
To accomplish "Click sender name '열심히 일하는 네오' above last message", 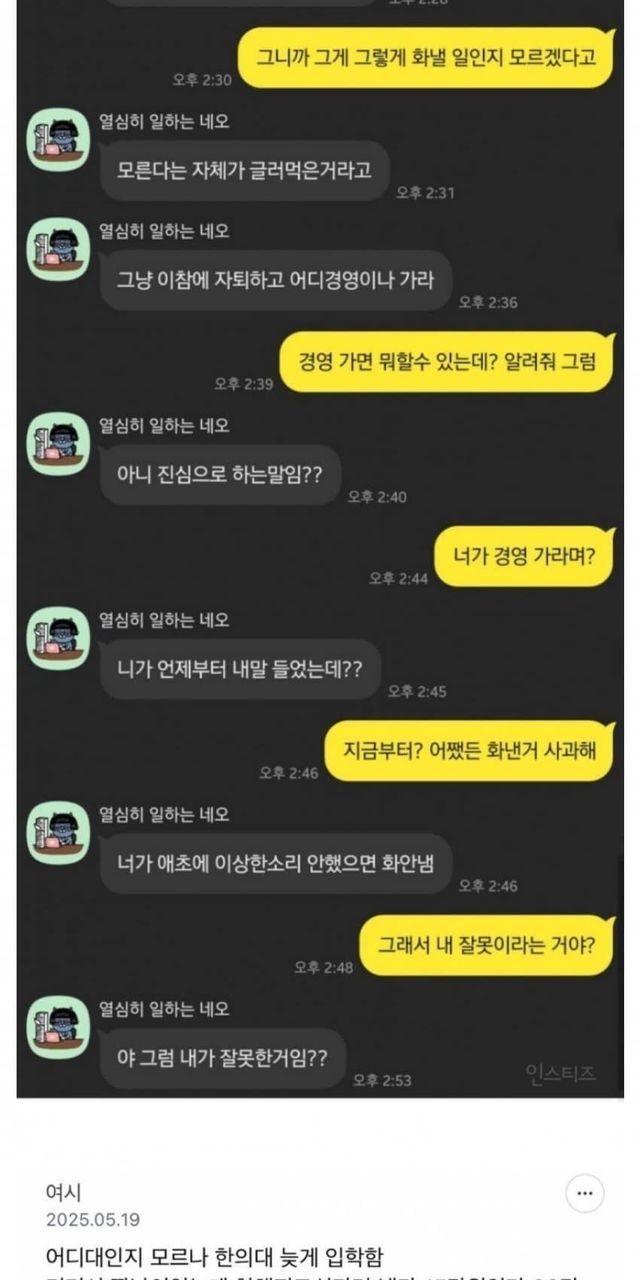I will (164, 1009).
